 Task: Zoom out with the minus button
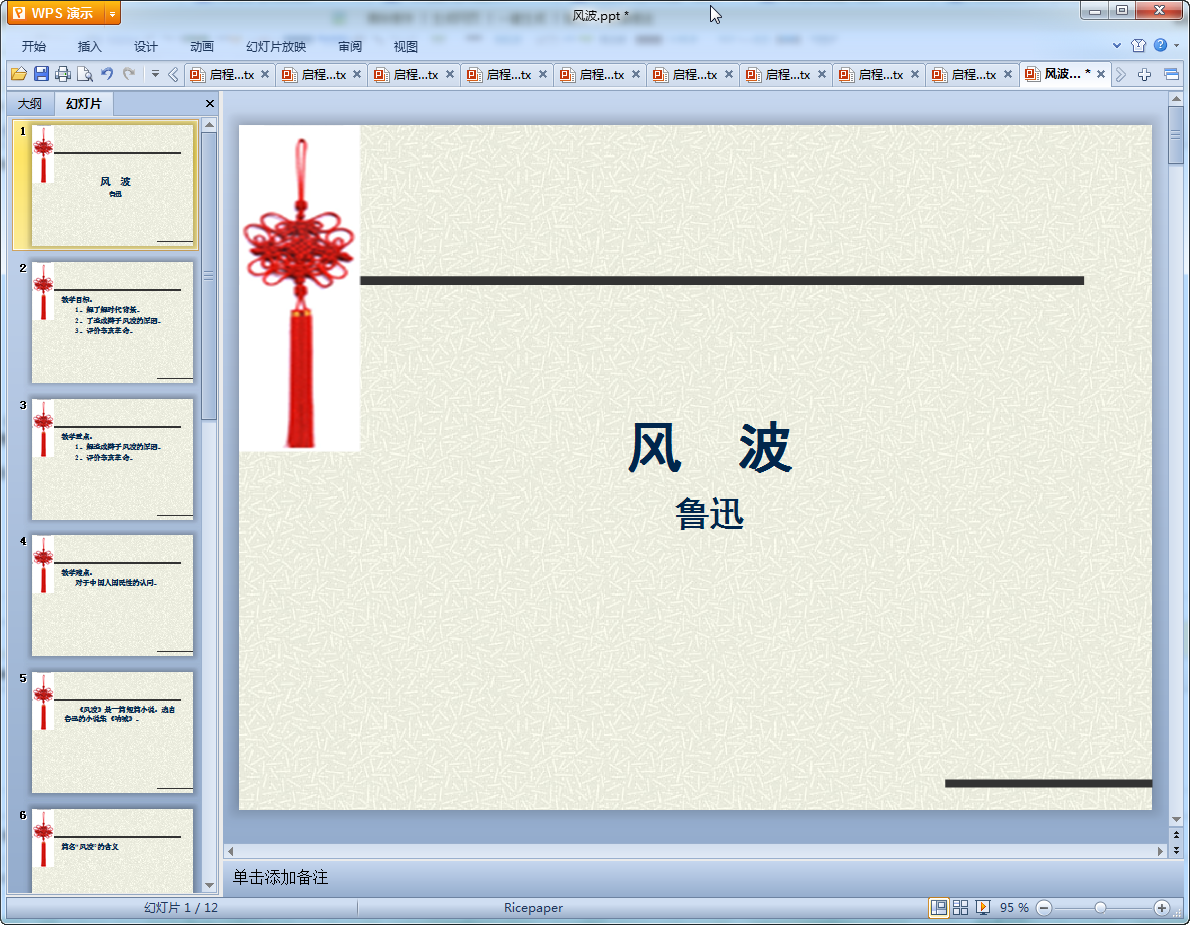(1044, 908)
